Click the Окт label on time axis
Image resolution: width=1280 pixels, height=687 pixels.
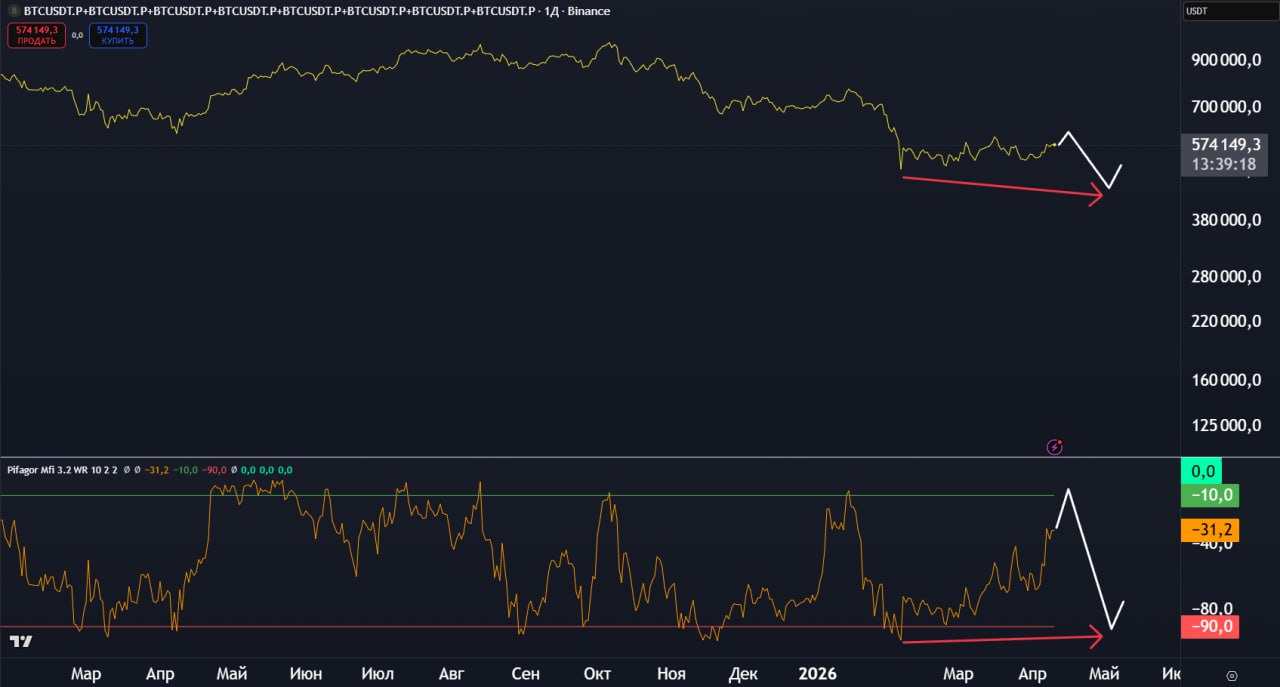tap(597, 674)
